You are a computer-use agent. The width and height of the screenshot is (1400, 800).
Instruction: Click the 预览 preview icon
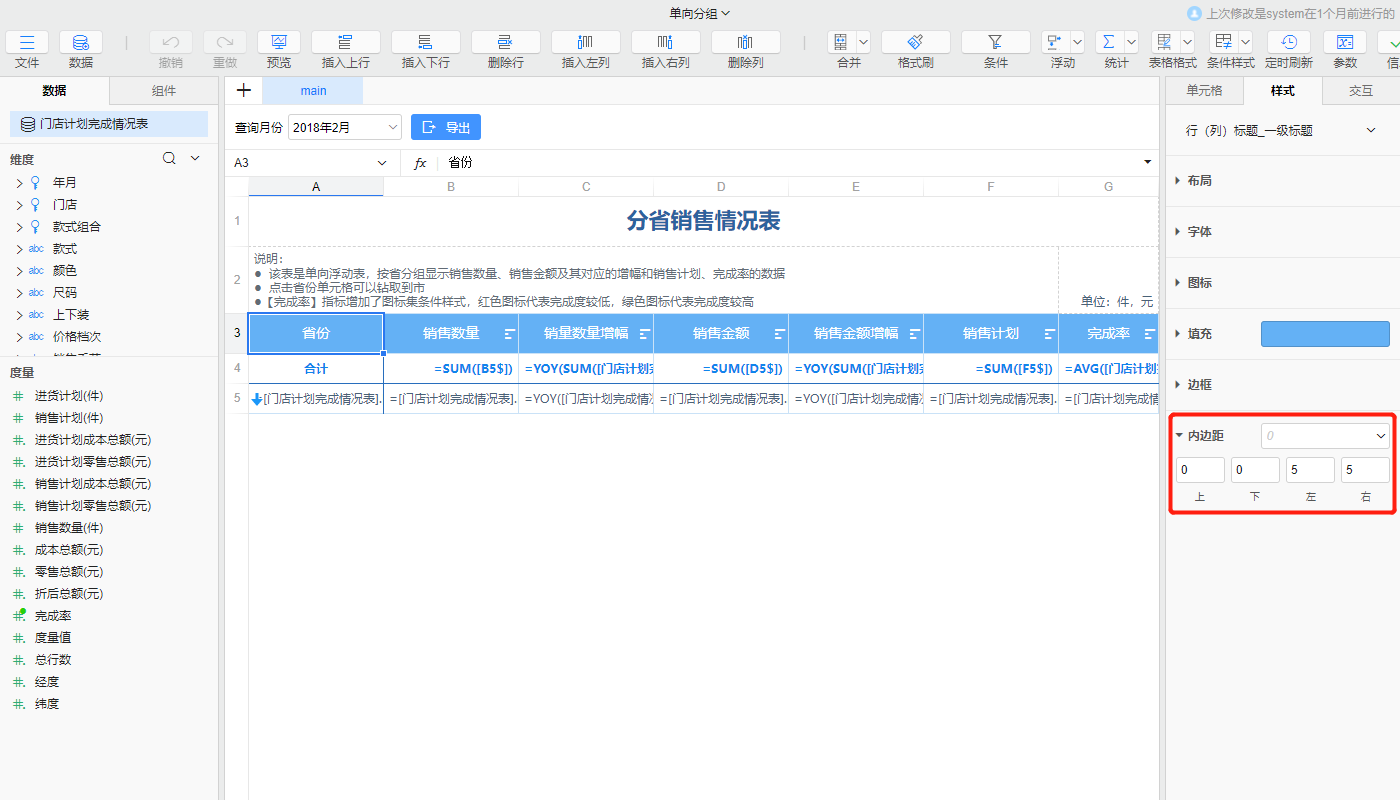(278, 43)
